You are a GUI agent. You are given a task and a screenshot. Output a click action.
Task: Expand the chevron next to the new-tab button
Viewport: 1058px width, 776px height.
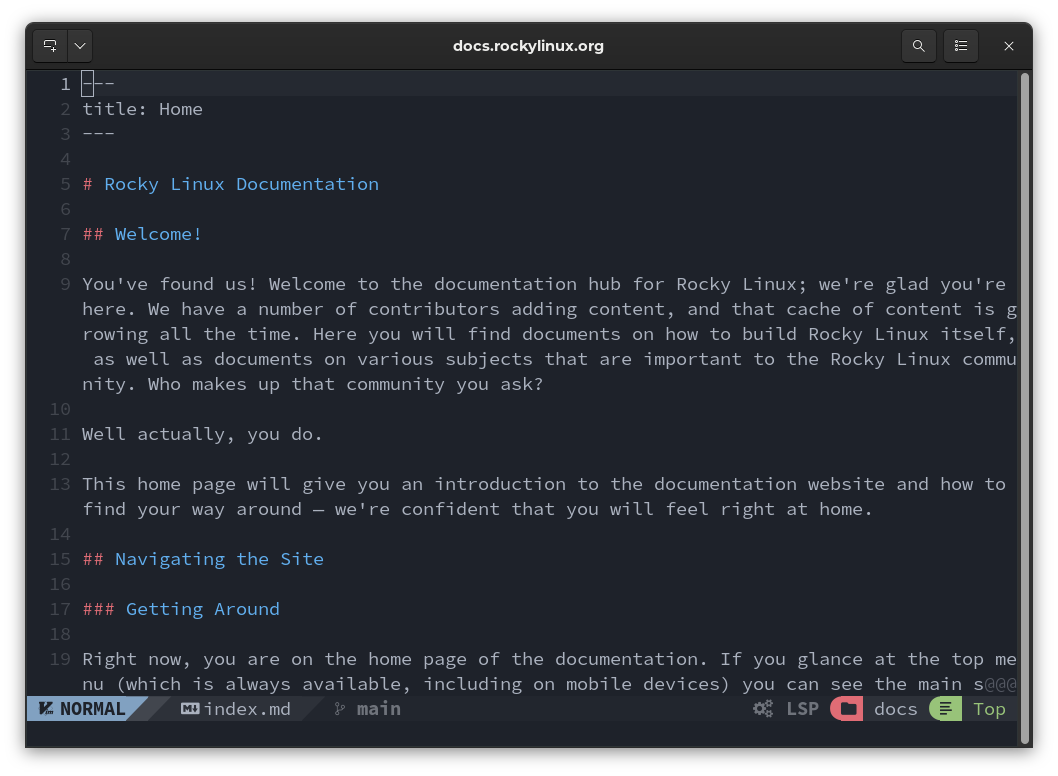79,45
